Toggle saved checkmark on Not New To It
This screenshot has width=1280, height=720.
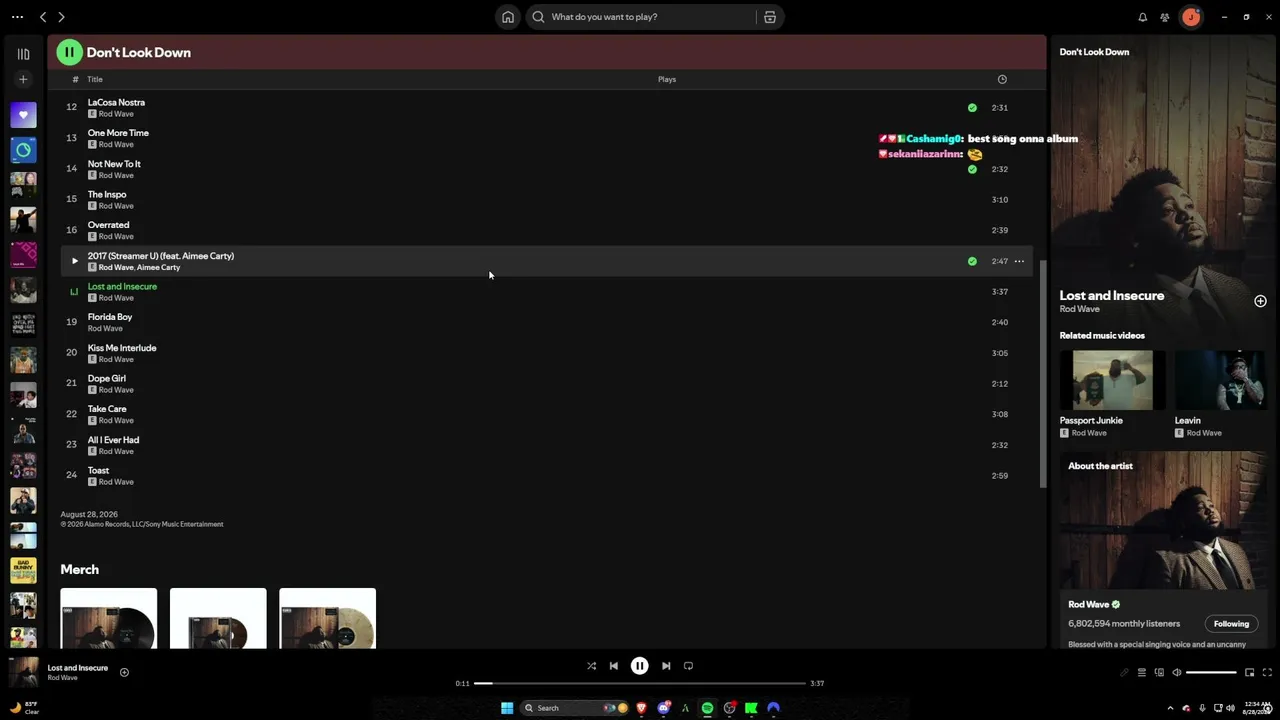tap(972, 169)
